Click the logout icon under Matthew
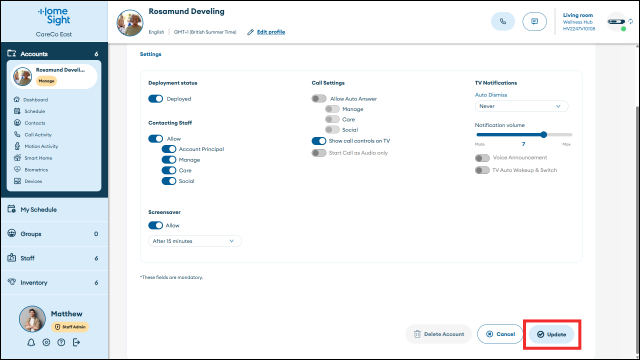The image size is (640, 360). pos(76,342)
